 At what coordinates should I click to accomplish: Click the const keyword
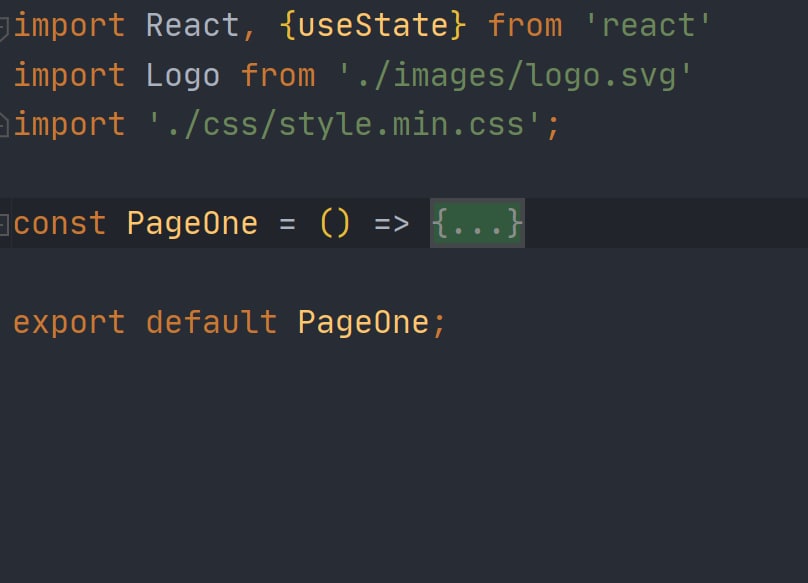(60, 224)
